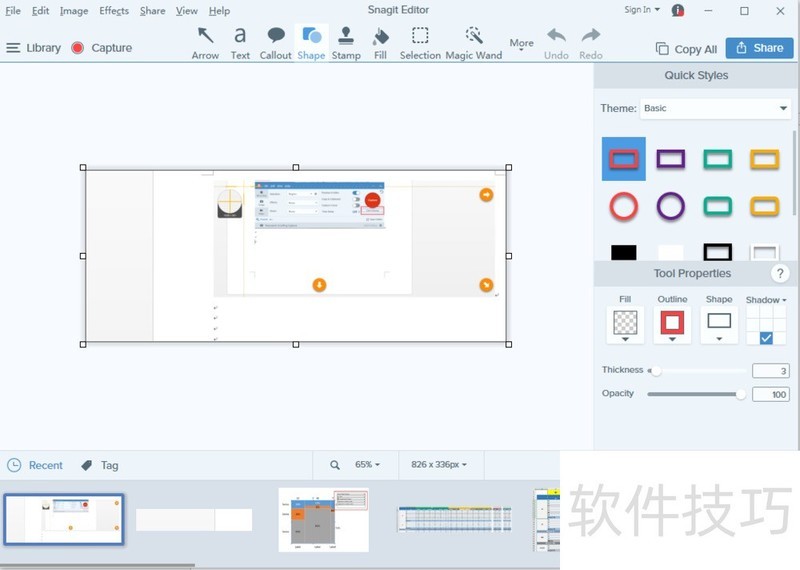Open the Image menu
The image size is (800, 570).
pos(74,11)
